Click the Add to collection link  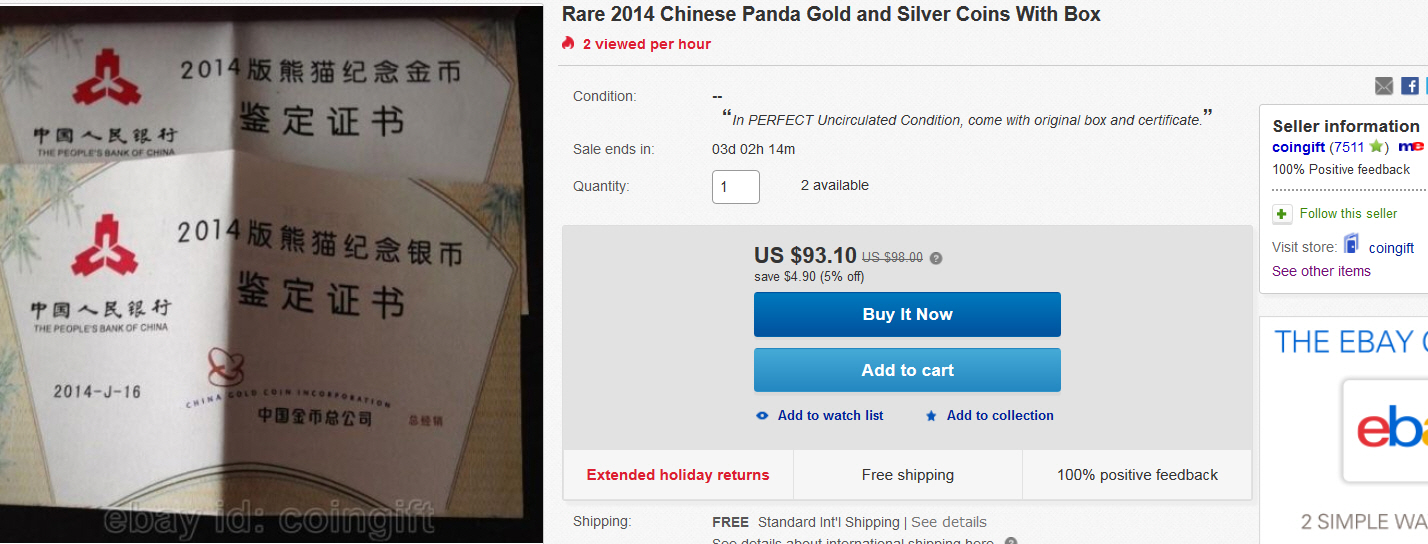pyautogui.click(x=1000, y=416)
